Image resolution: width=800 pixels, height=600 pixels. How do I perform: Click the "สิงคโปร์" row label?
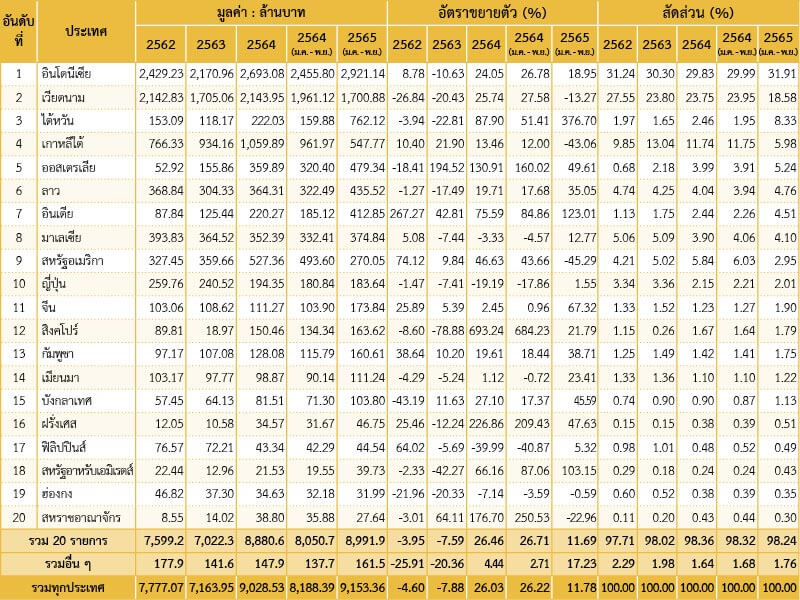coord(60,330)
